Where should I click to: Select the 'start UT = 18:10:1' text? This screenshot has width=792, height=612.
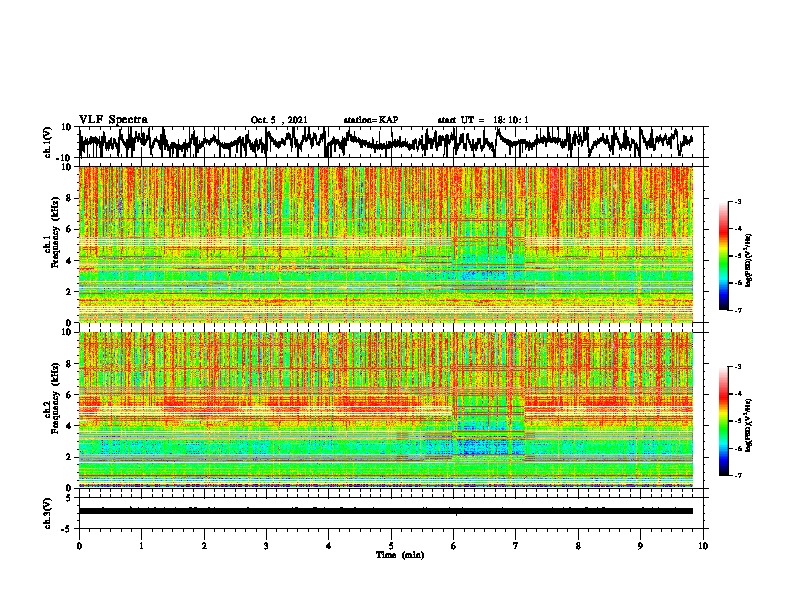point(483,120)
